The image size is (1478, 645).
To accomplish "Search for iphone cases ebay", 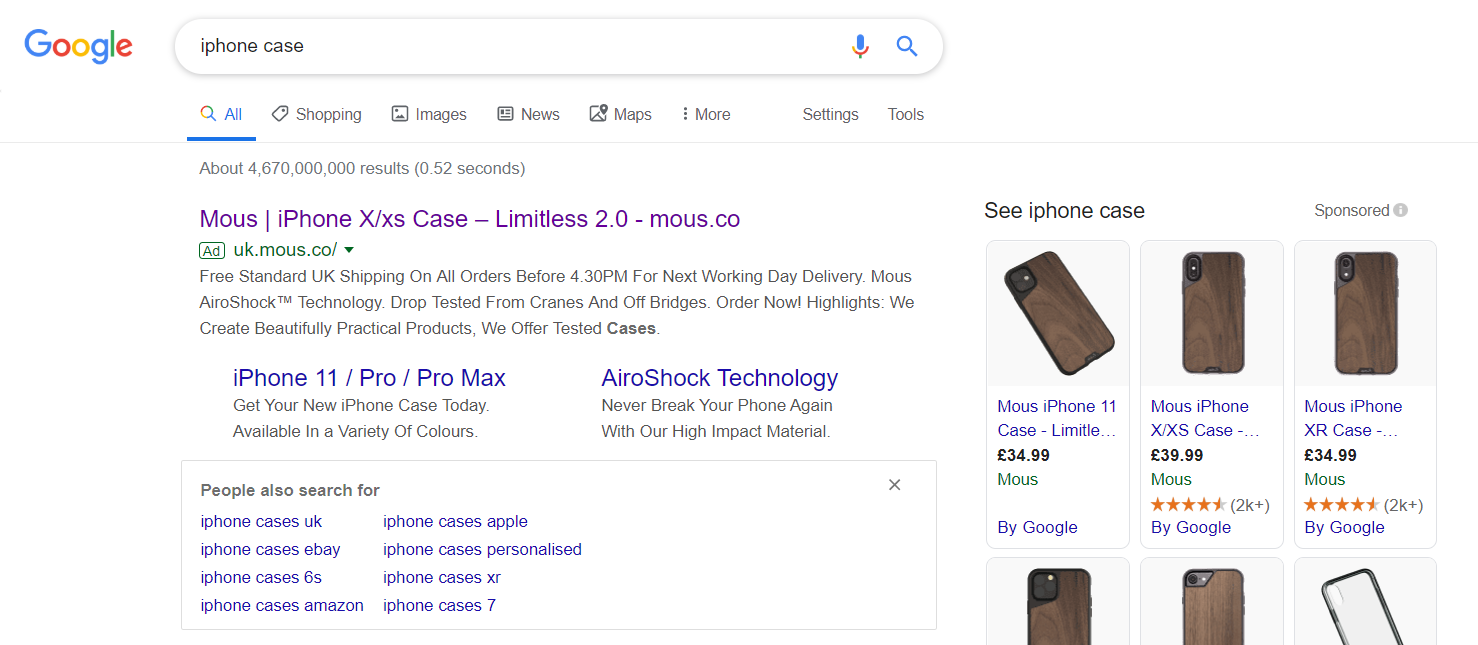I will (270, 549).
